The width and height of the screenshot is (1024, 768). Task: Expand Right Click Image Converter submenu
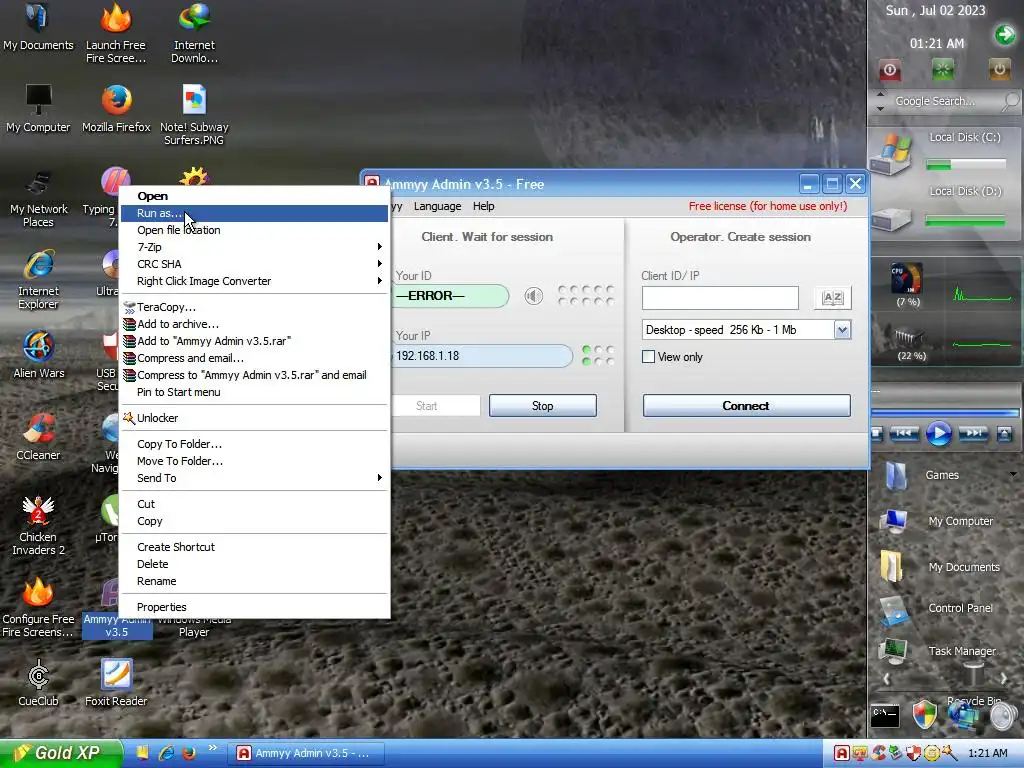tap(255, 281)
